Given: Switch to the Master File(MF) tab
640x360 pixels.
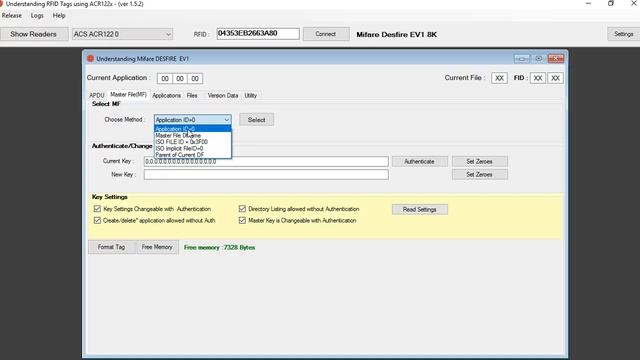Looking at the screenshot, I should click(128, 95).
